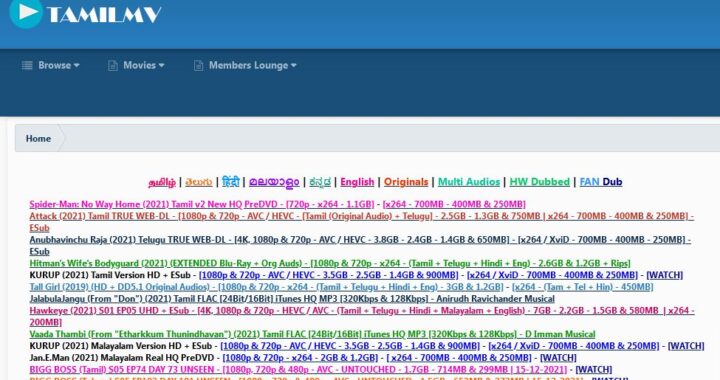Open the Originals category link
The height and width of the screenshot is (380, 720).
tap(406, 182)
